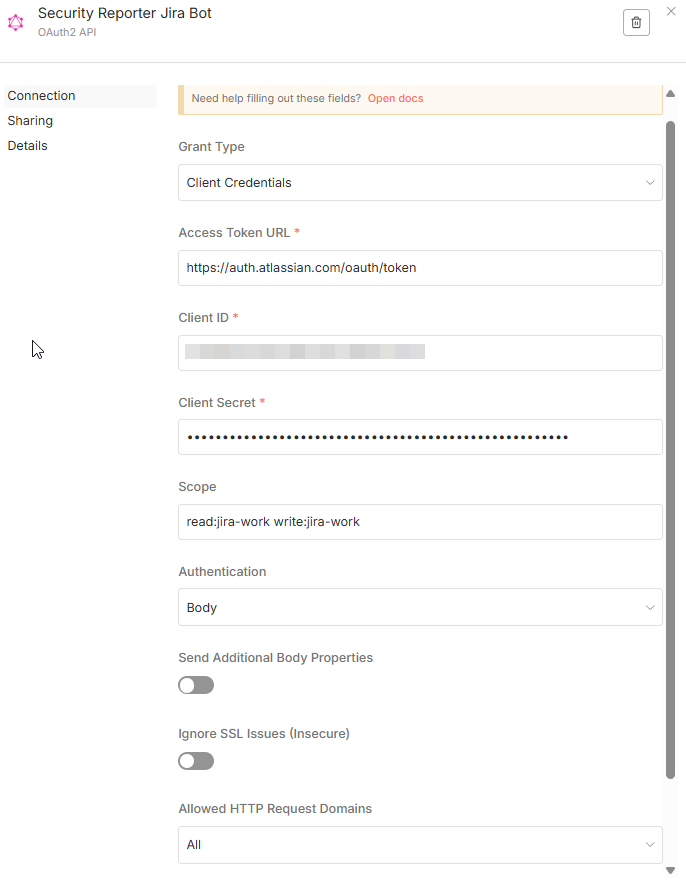Click the right-side scrollbar thumb

click(671, 450)
